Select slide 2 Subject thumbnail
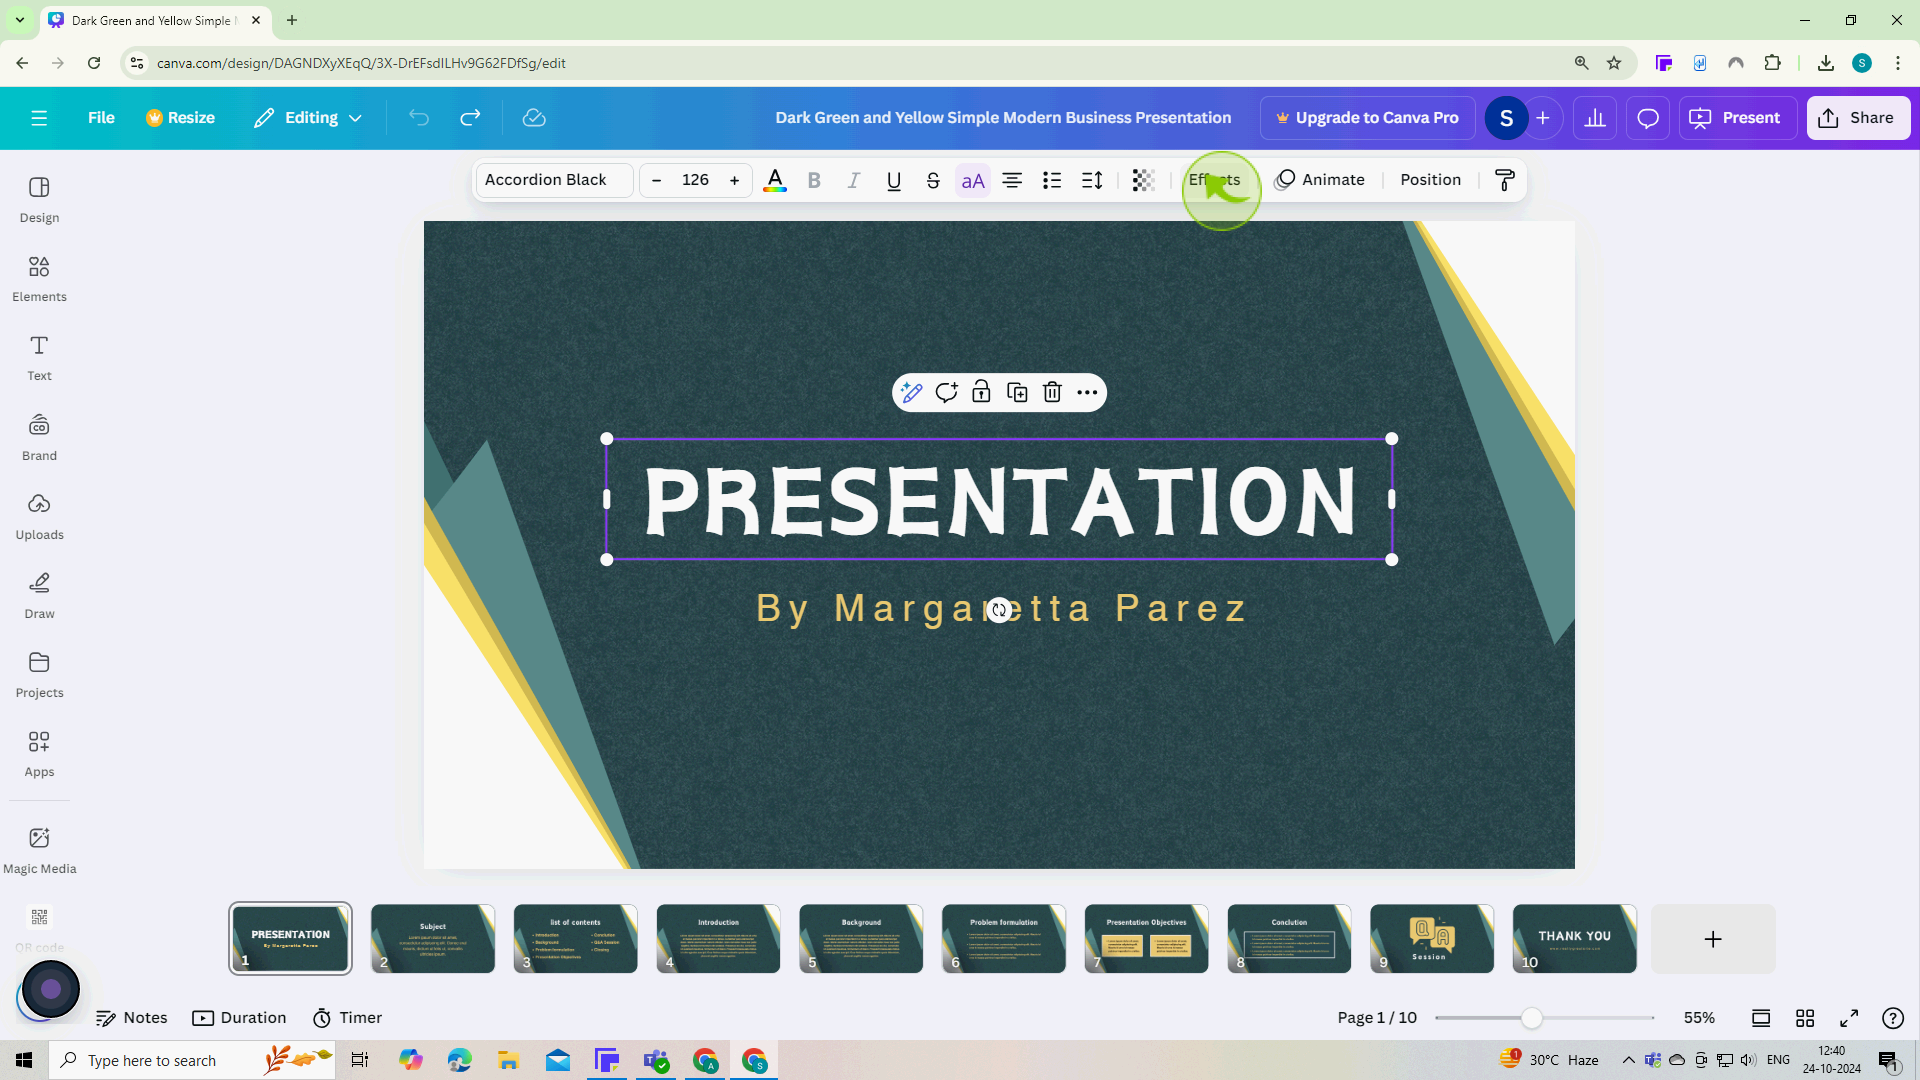The width and height of the screenshot is (1920, 1080). [x=433, y=938]
